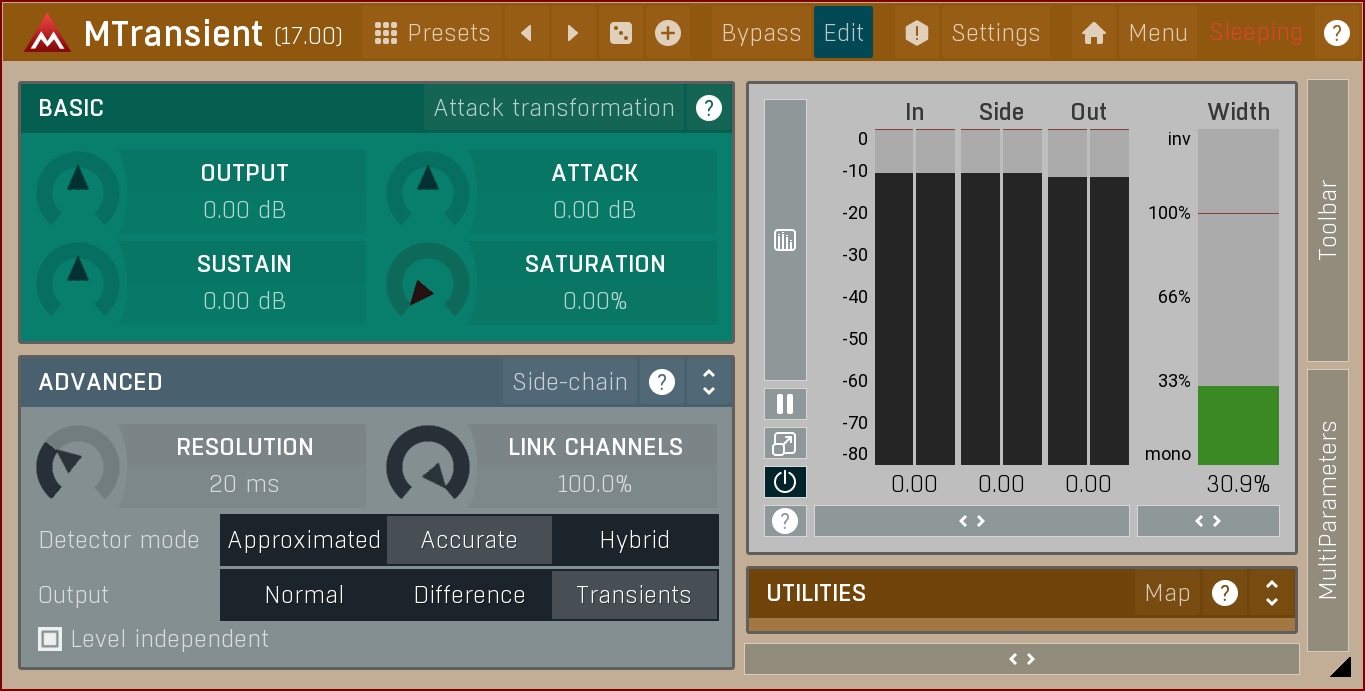The width and height of the screenshot is (1365, 691).
Task: Pop out the meters window icon
Action: [785, 443]
